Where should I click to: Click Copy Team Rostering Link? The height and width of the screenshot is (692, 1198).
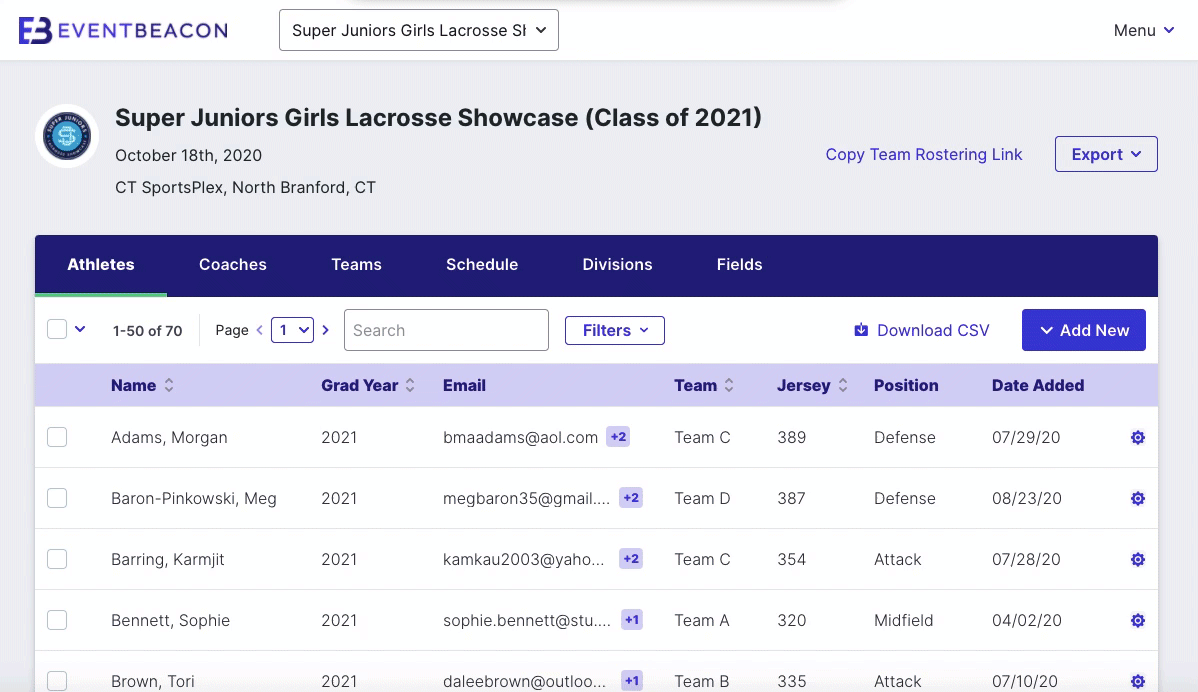pyautogui.click(x=924, y=154)
